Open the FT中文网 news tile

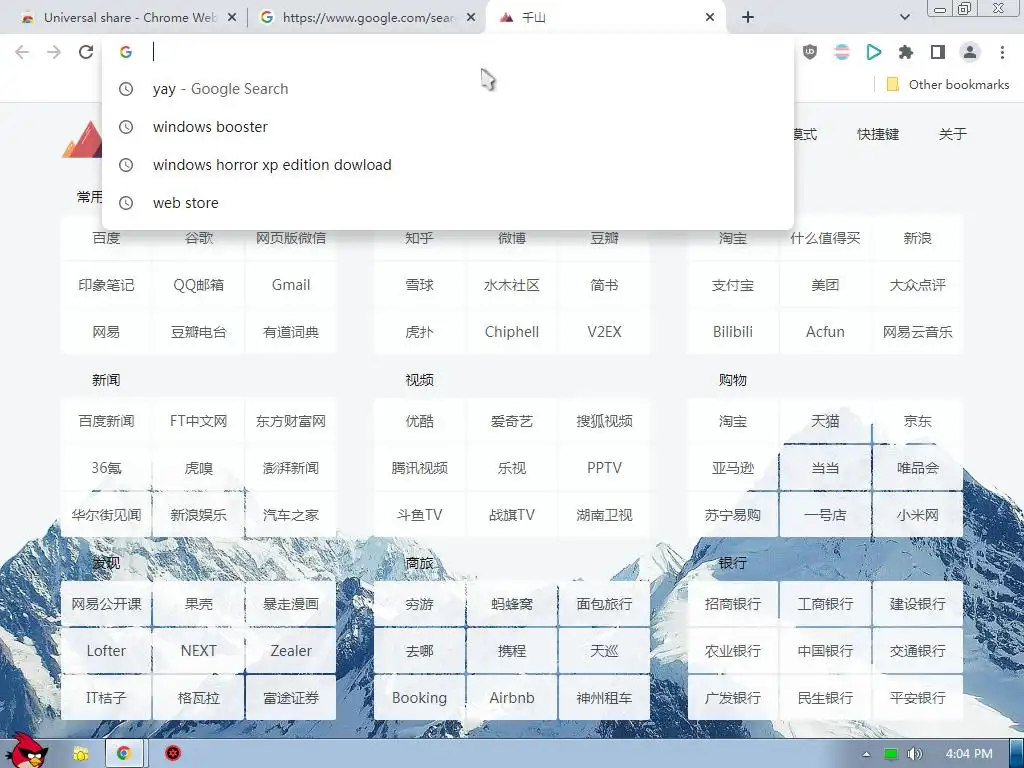click(x=199, y=421)
